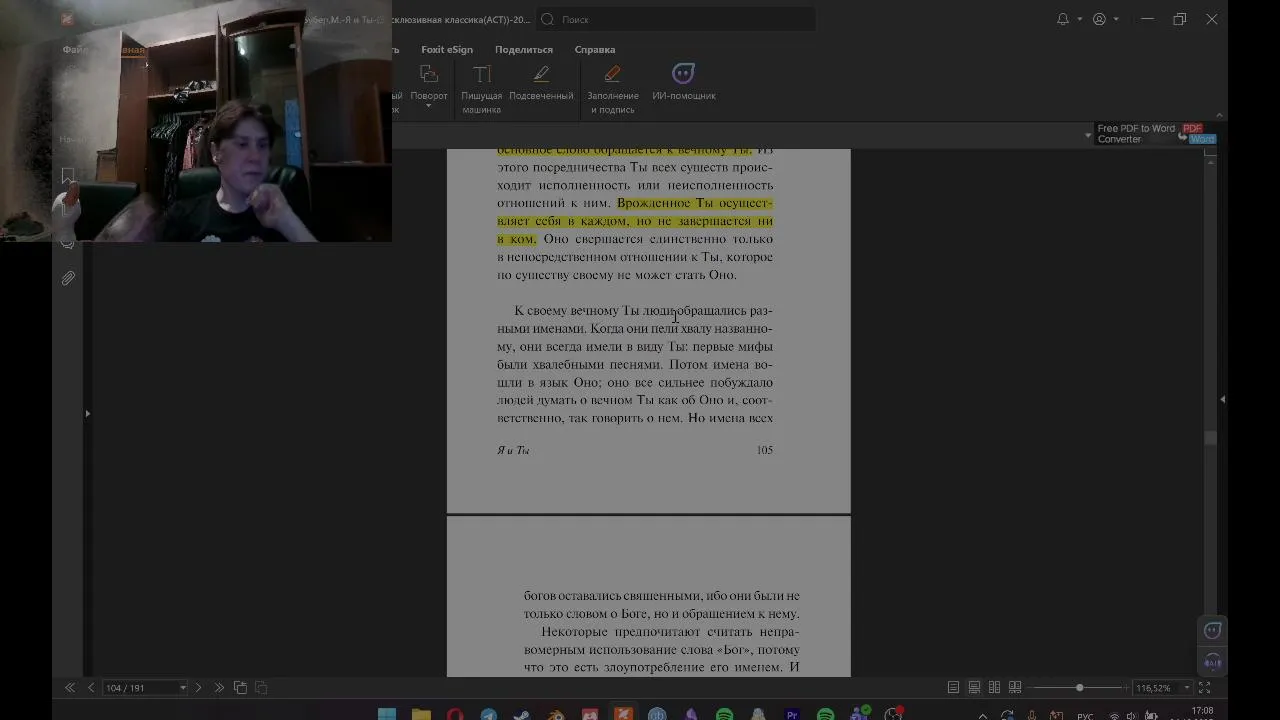Viewport: 1280px width, 720px height.
Task: Expand the account dropdown arrow
Action: (x=1116, y=19)
